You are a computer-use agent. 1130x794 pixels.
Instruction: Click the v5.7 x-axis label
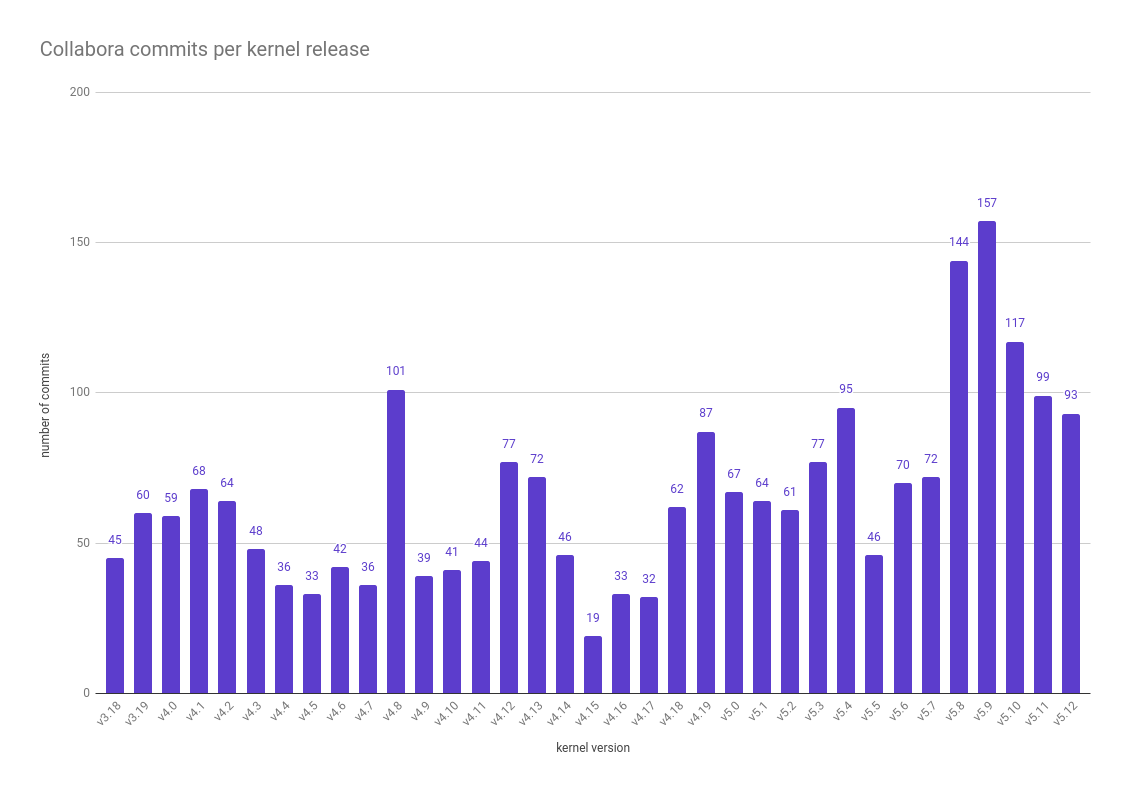click(x=926, y=712)
